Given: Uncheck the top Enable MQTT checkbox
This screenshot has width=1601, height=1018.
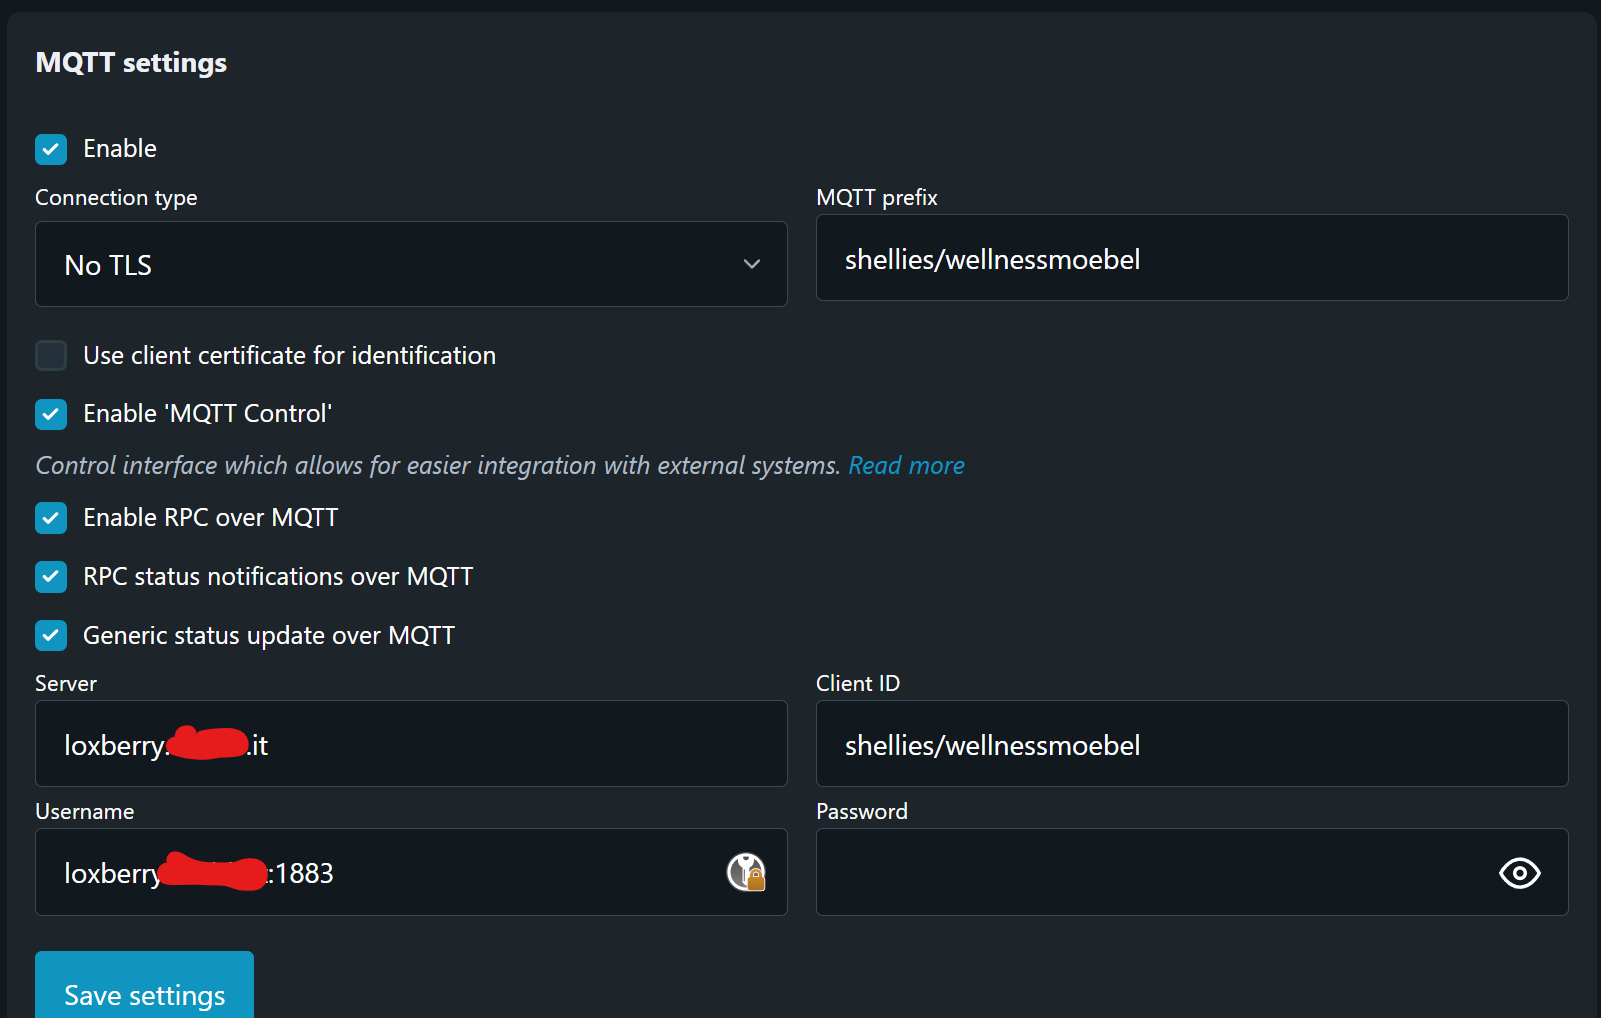Looking at the screenshot, I should 51,149.
